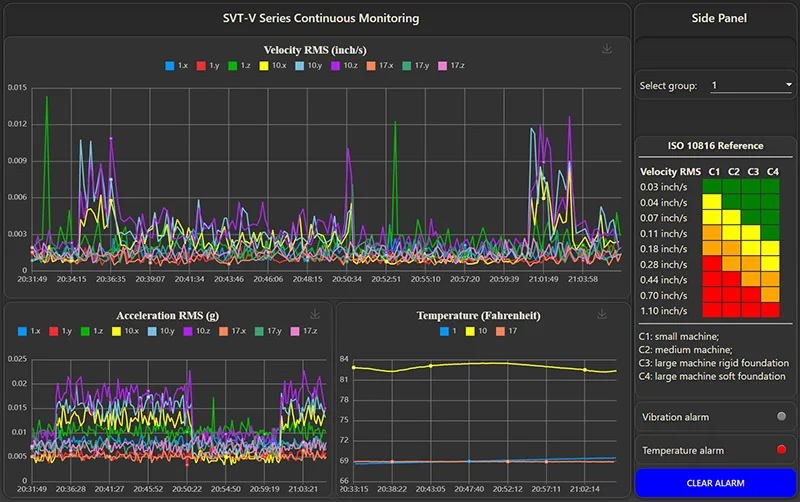Hide 10.z series in Velocity chart legend

[x=345, y=66]
